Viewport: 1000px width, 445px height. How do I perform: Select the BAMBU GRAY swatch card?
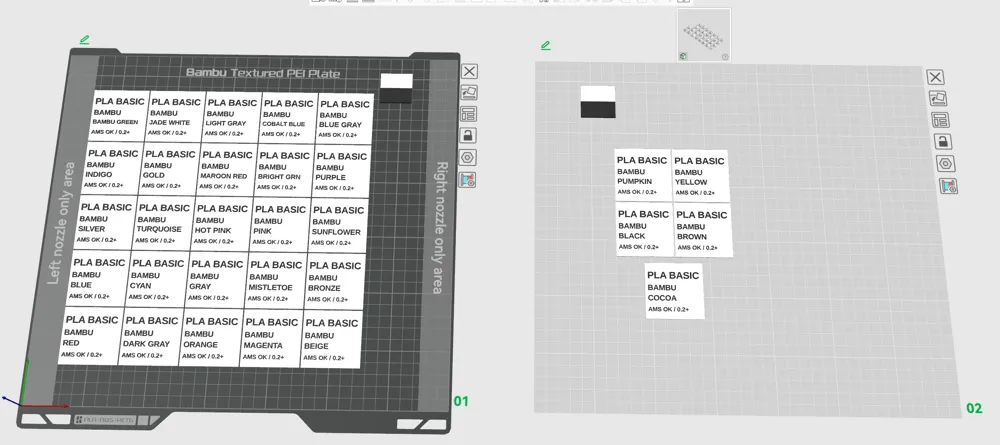[217, 280]
